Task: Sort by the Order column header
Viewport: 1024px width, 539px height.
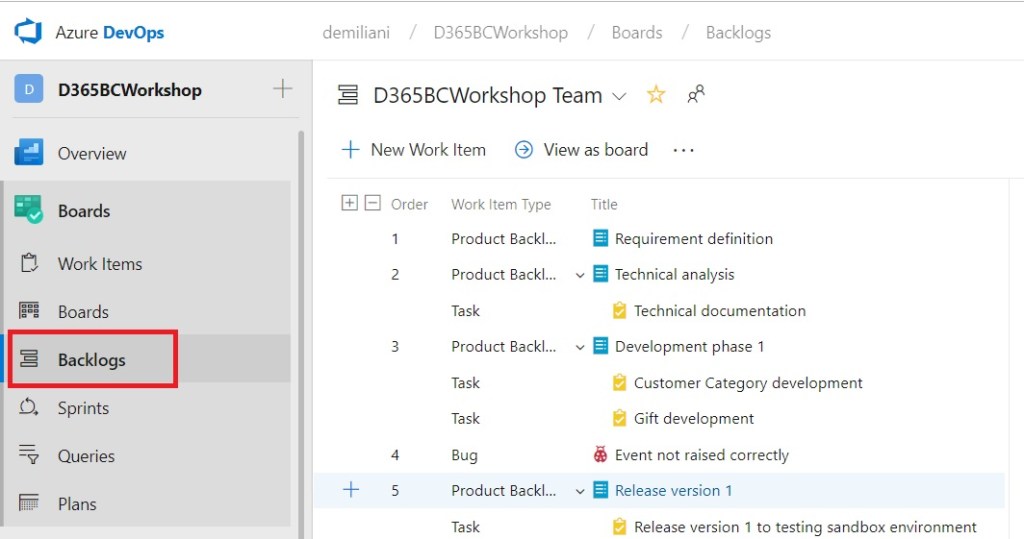Action: pos(409,204)
